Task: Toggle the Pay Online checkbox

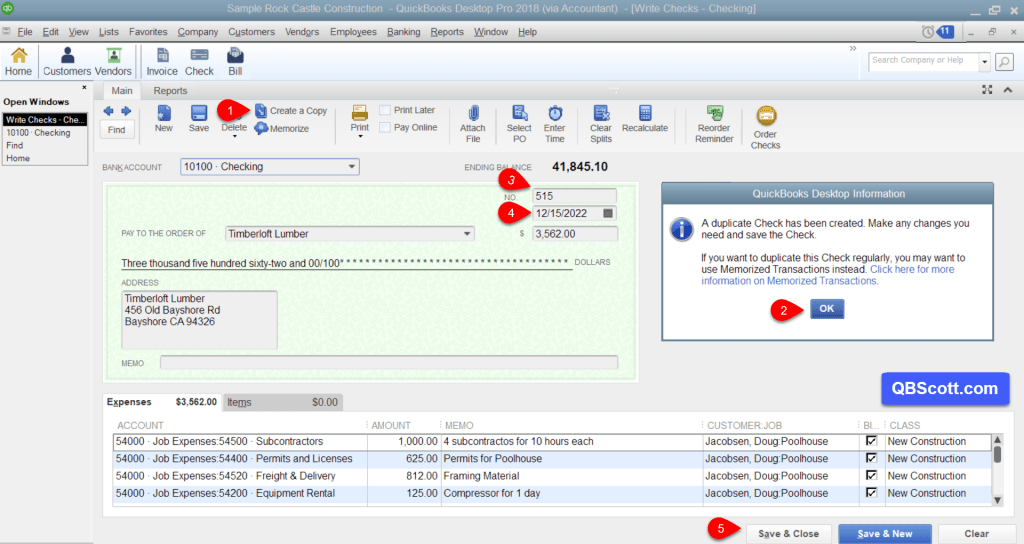Action: click(385, 127)
